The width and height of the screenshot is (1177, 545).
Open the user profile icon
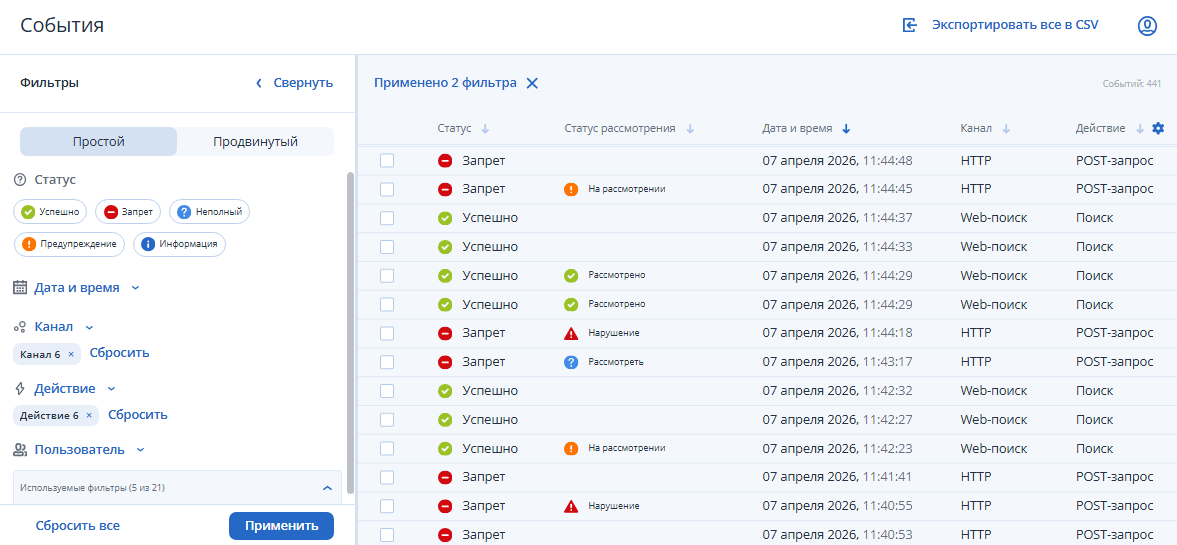1147,26
